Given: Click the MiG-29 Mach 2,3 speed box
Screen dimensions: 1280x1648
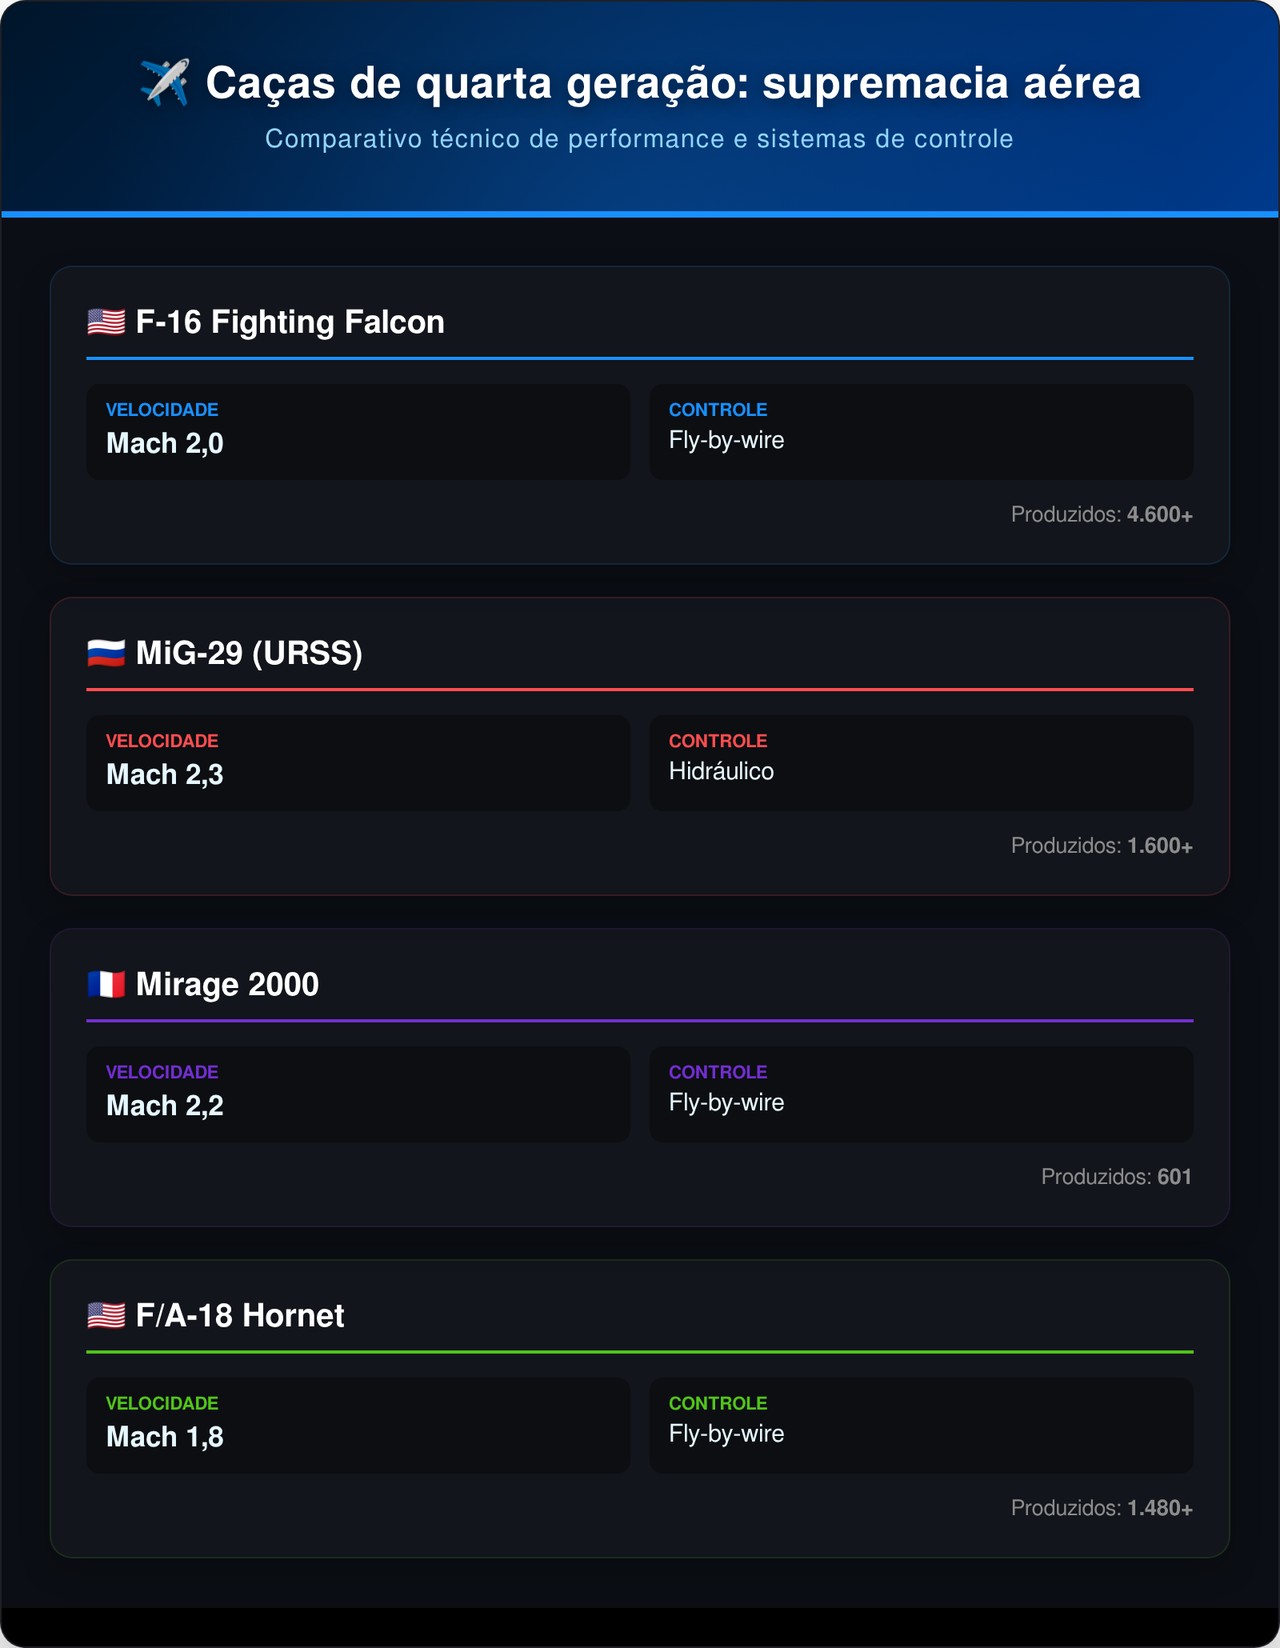Looking at the screenshot, I should [358, 763].
